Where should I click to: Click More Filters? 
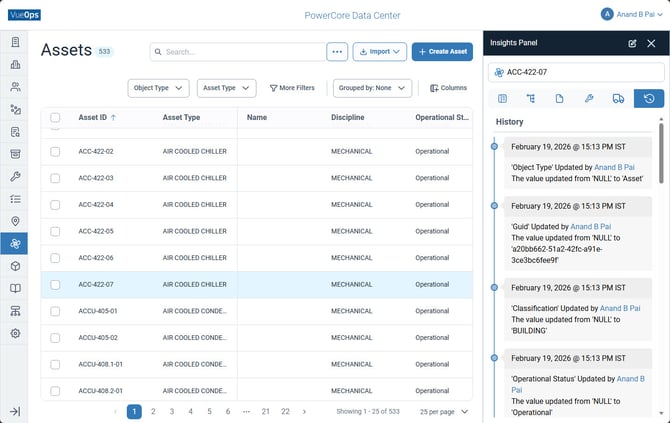tap(292, 88)
